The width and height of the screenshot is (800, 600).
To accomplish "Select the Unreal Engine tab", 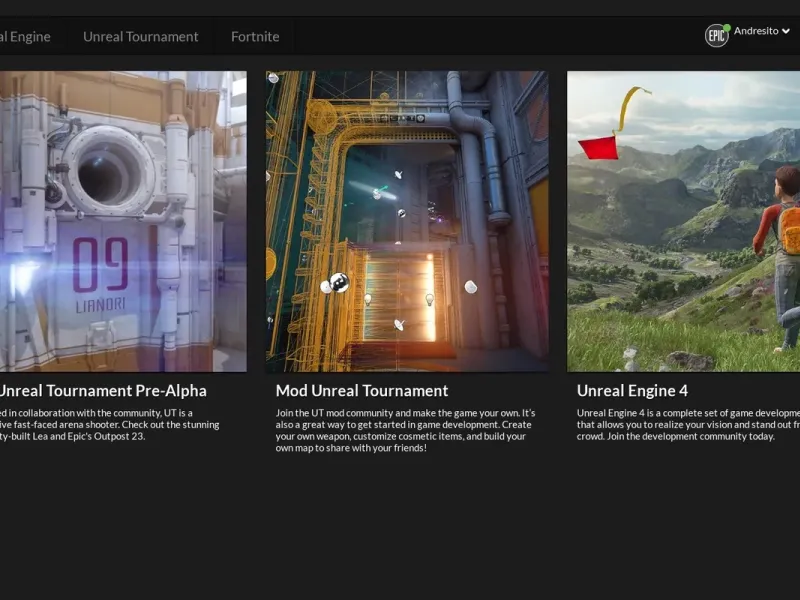I will click(25, 37).
